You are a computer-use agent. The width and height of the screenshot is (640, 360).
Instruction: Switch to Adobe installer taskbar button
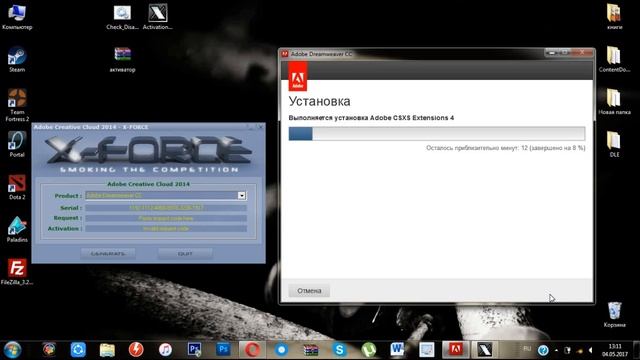click(456, 350)
